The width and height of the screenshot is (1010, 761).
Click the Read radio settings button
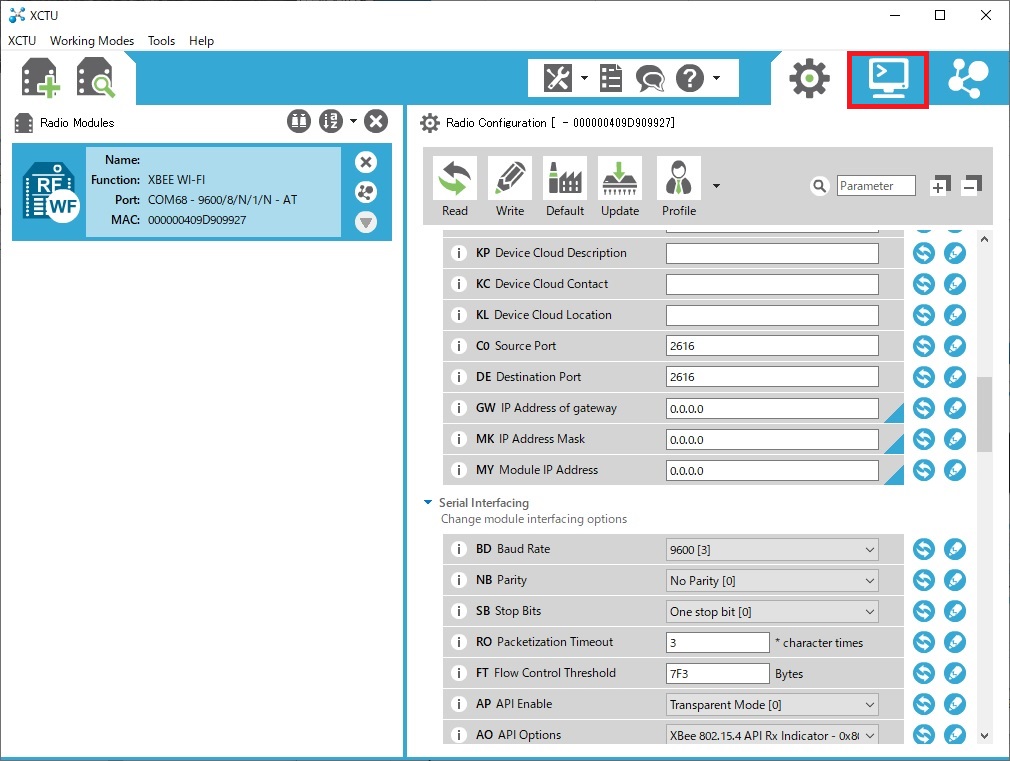(x=455, y=187)
